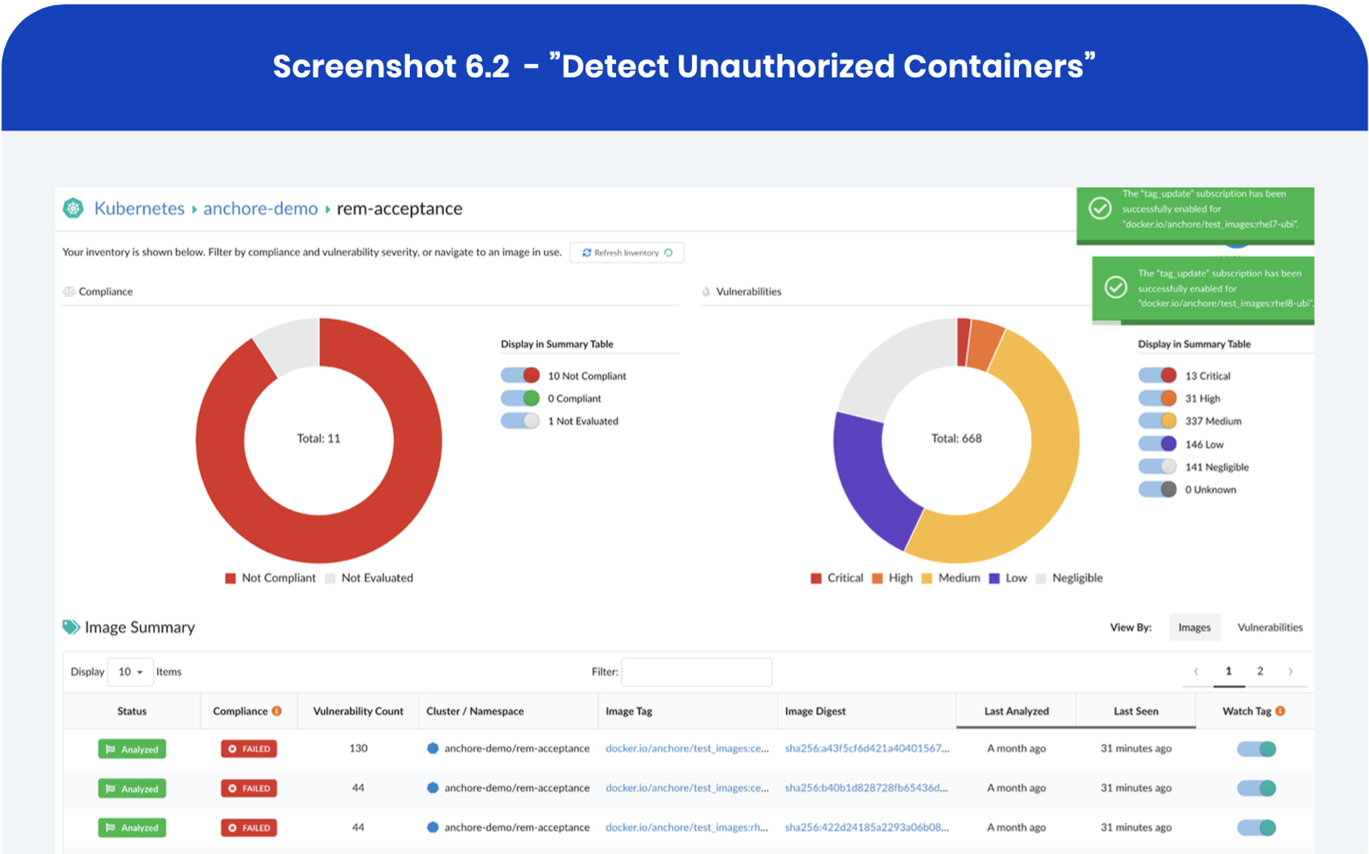Select the Images view tab
Image resolution: width=1369 pixels, height=854 pixels.
click(x=1196, y=627)
